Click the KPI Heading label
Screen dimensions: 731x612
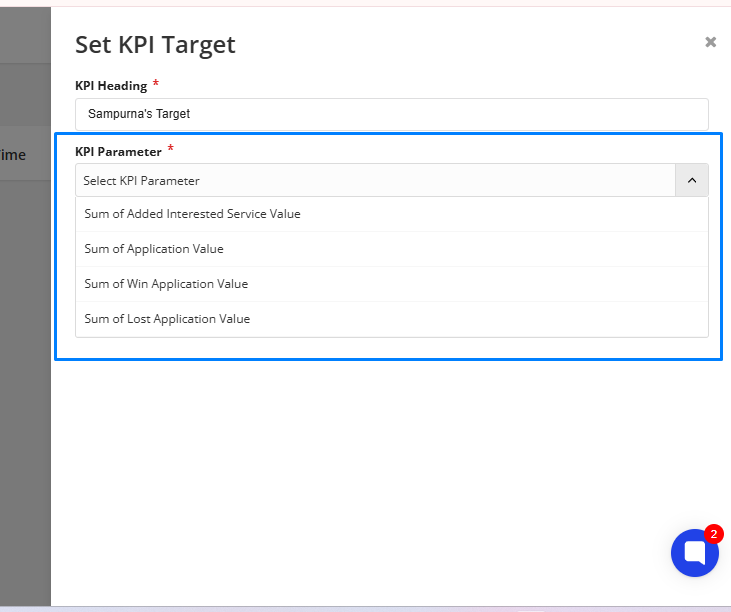[111, 86]
